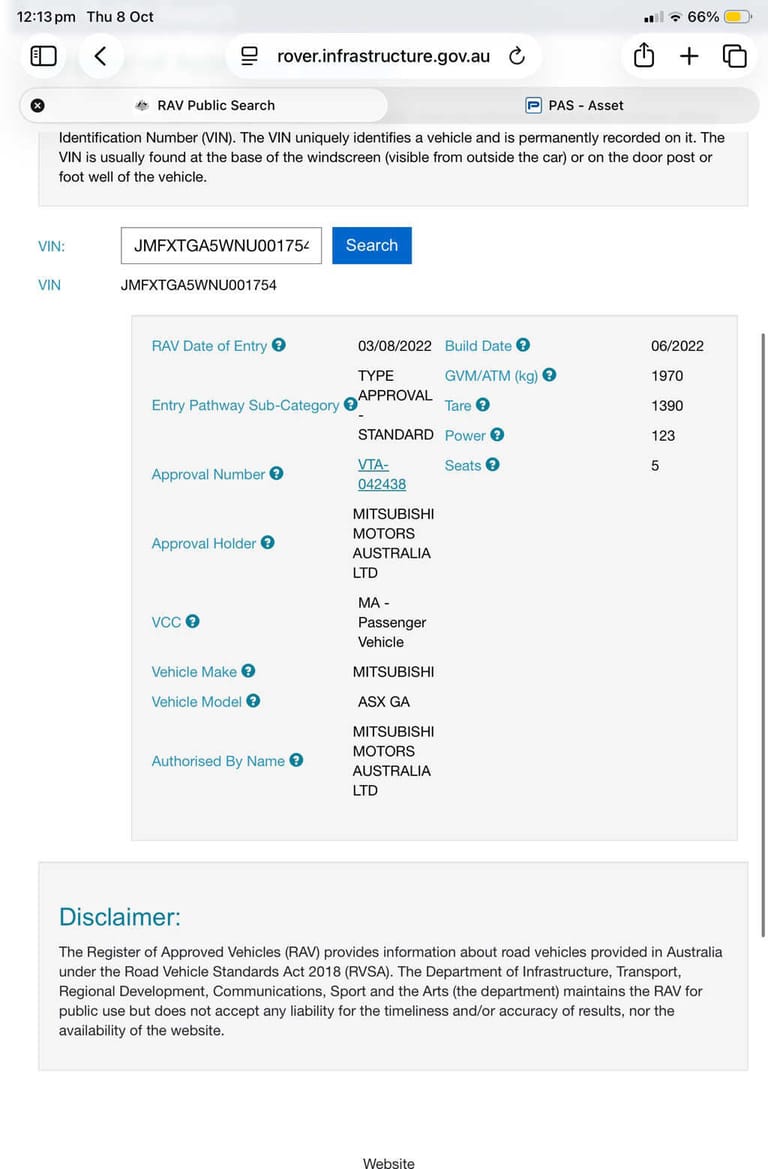Select the RAV entry date 03/08/2022
This screenshot has height=1169, width=768.
coord(394,346)
